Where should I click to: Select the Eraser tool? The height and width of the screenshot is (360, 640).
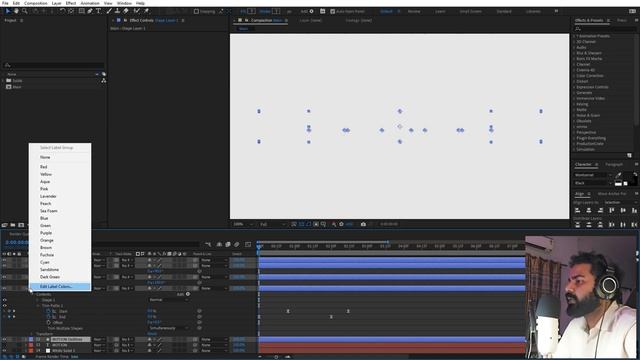[126, 11]
